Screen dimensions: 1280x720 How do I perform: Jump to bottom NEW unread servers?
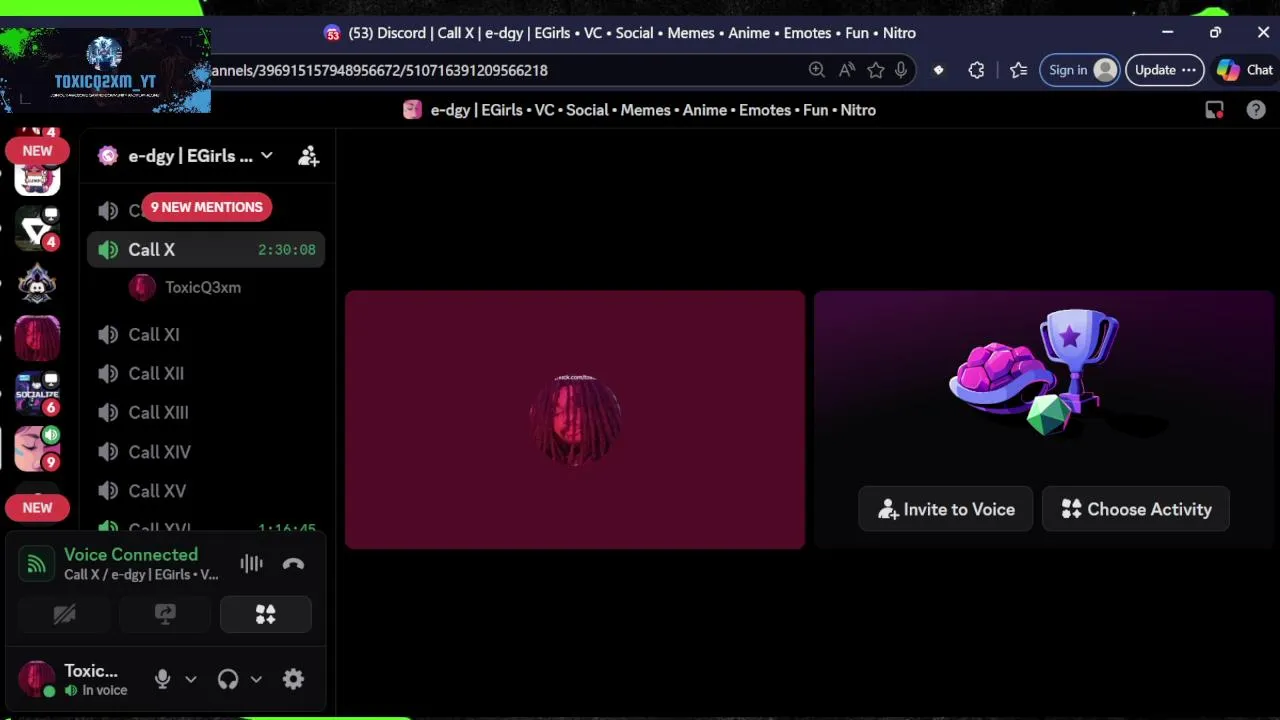click(x=37, y=508)
